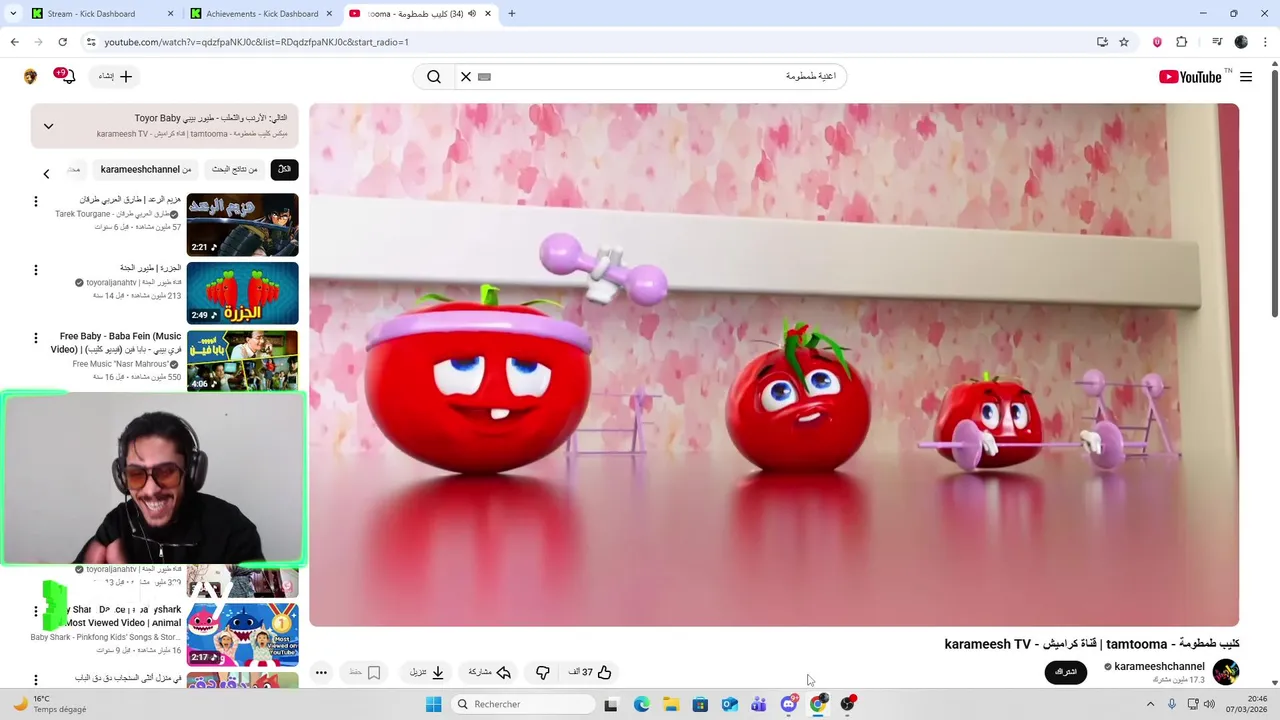Screen dimensions: 1280x720
Task: Switch to 'Achievements - Kick Dashboard' tab
Action: (262, 14)
